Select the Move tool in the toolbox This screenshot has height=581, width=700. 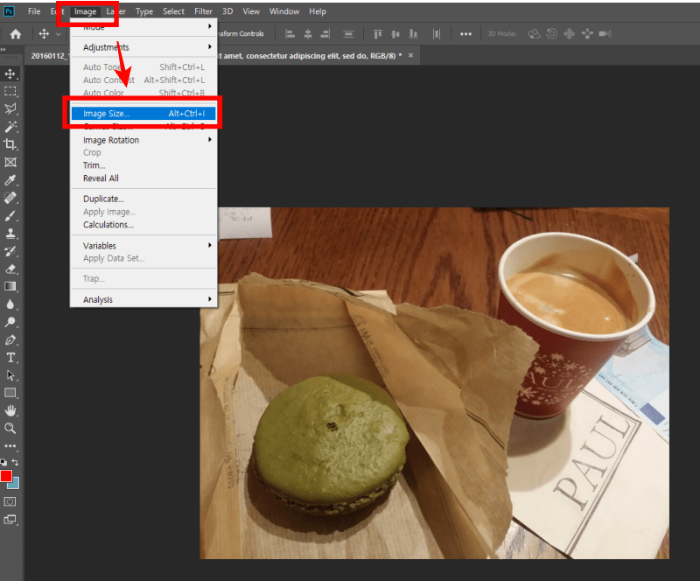coord(10,74)
